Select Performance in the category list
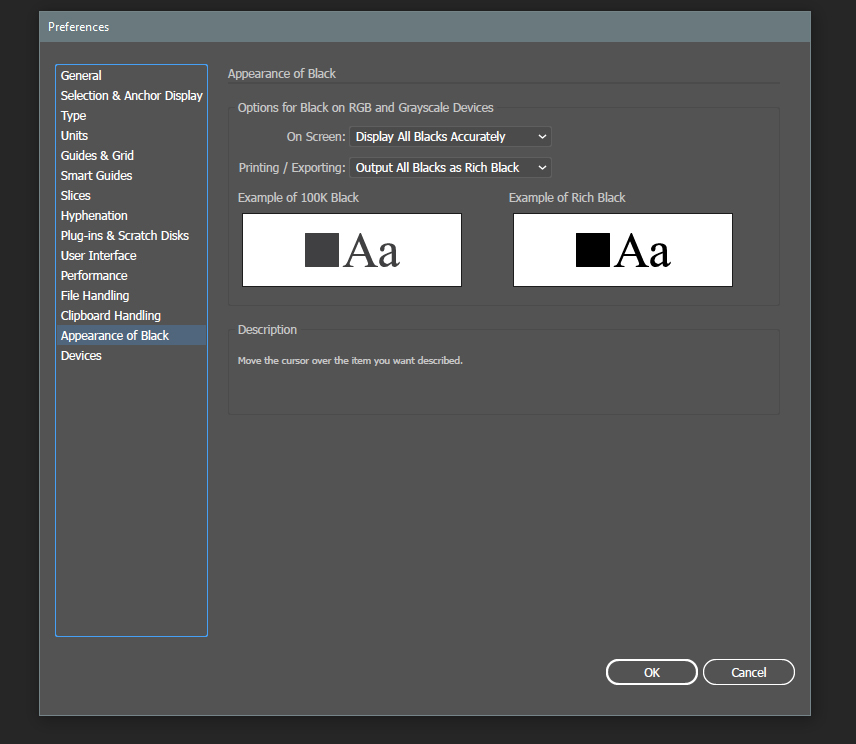The width and height of the screenshot is (856, 744). pos(94,276)
